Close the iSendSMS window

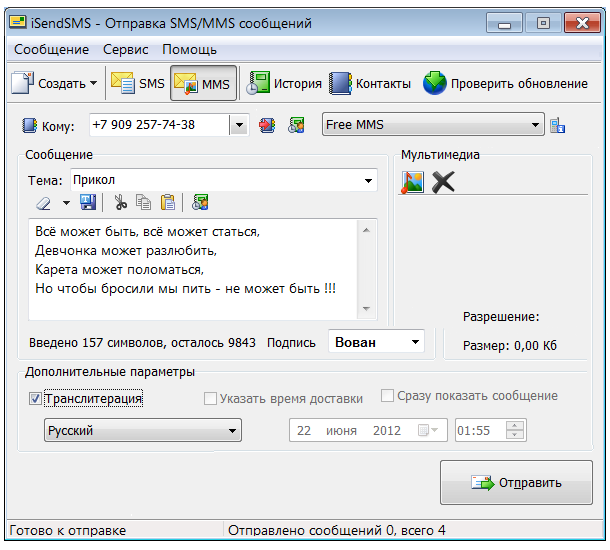[x=582, y=23]
